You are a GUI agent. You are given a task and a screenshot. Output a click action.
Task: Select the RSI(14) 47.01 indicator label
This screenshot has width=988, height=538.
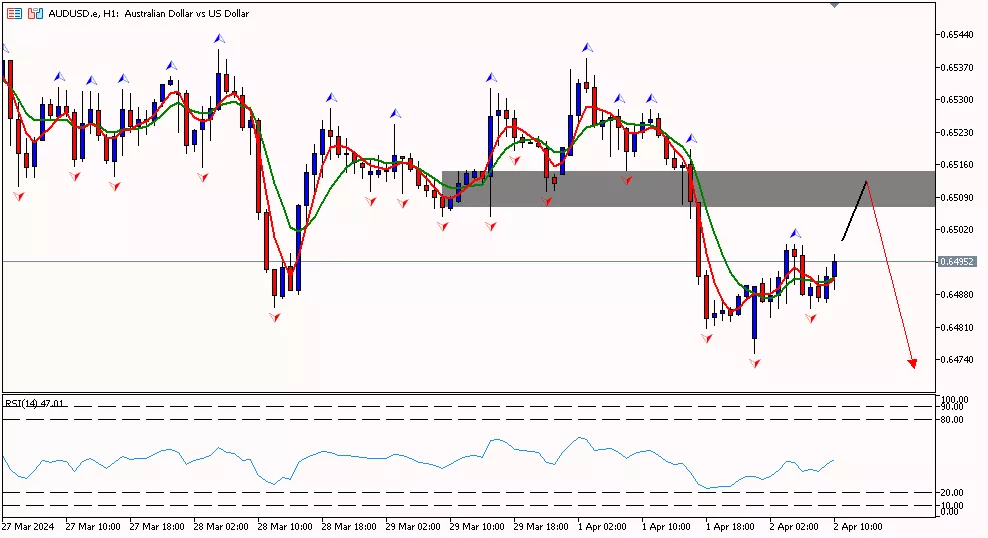coord(35,403)
